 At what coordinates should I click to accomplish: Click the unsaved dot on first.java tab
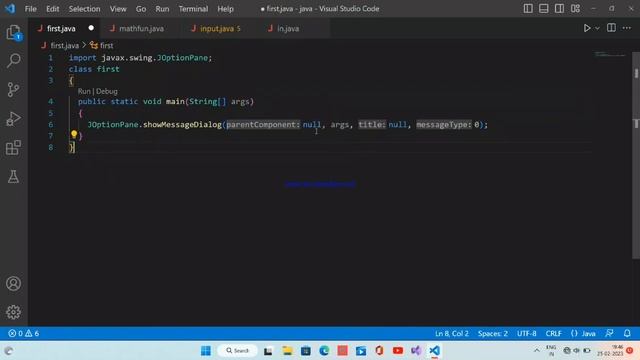point(91,28)
